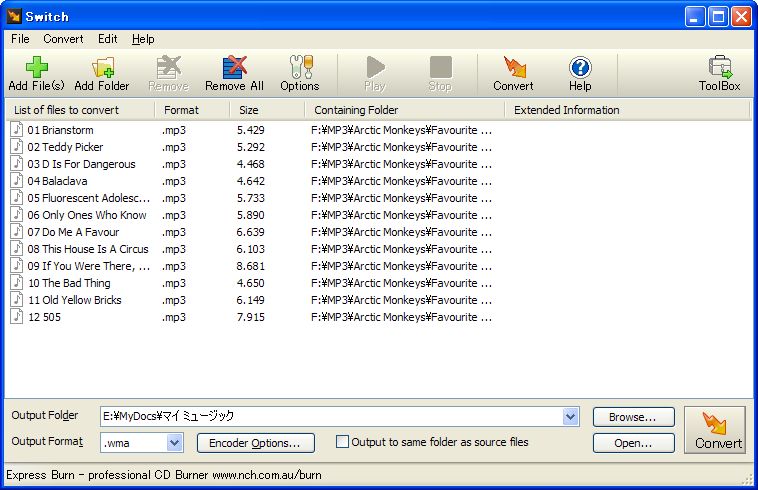Select the file icon for 04 Balaclava
This screenshot has height=490, width=758.
click(x=17, y=180)
